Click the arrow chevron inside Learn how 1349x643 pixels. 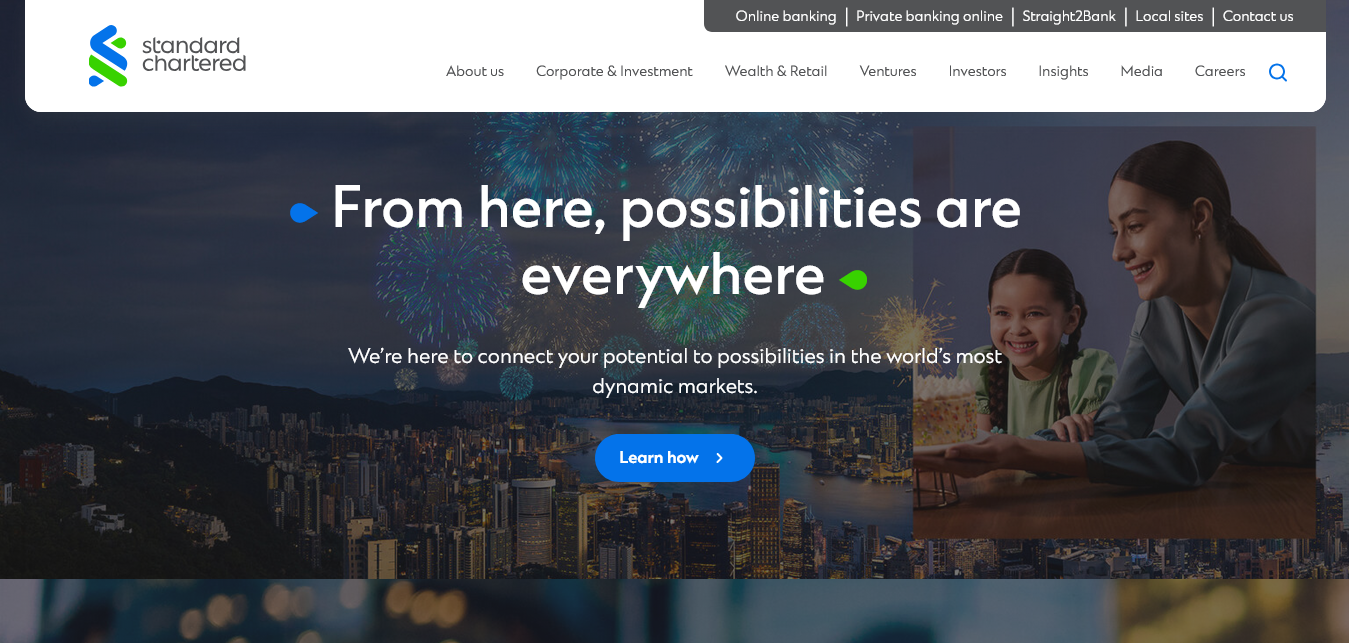coord(719,458)
